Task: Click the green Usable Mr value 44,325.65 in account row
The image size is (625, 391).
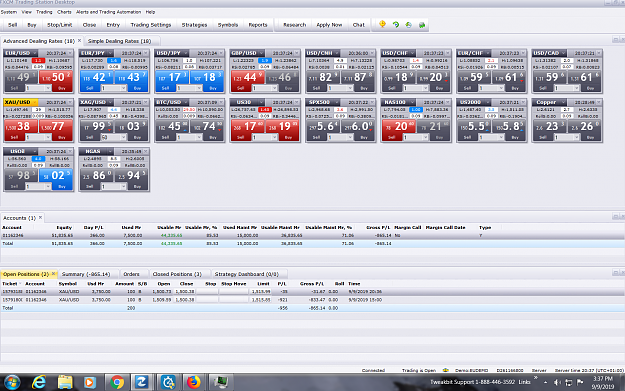Action: 171,235
